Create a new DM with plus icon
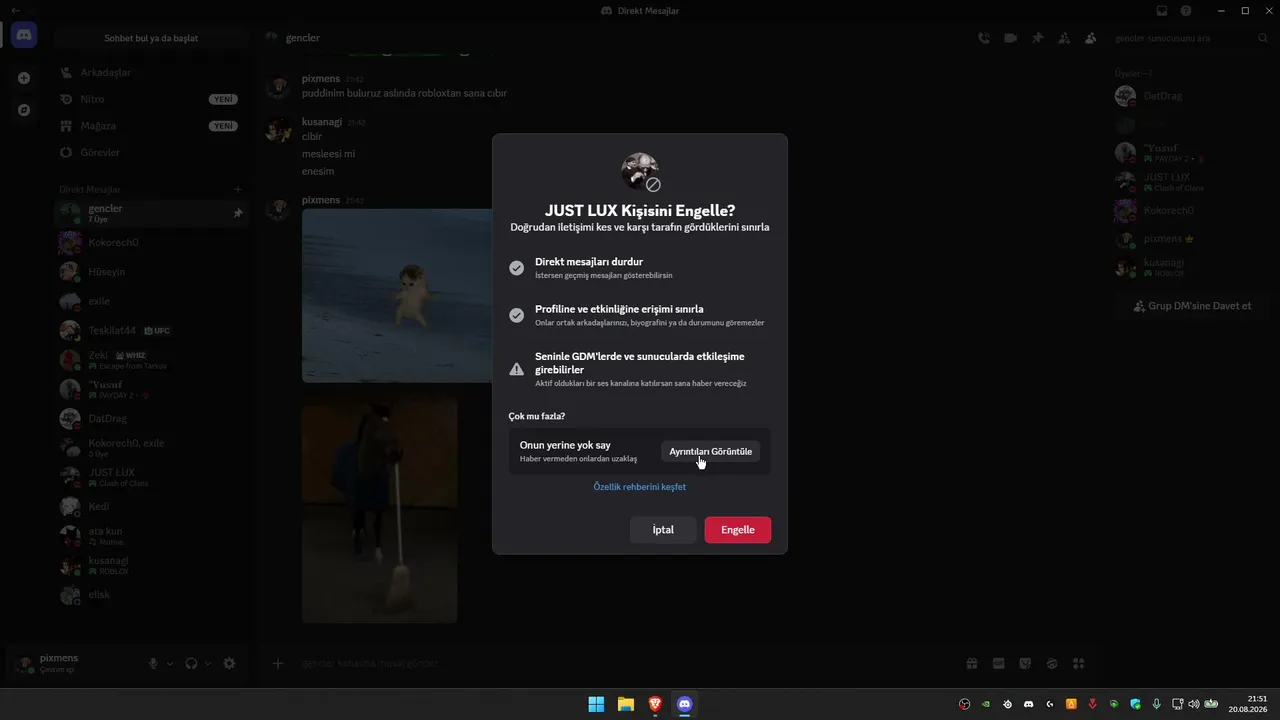 [238, 189]
